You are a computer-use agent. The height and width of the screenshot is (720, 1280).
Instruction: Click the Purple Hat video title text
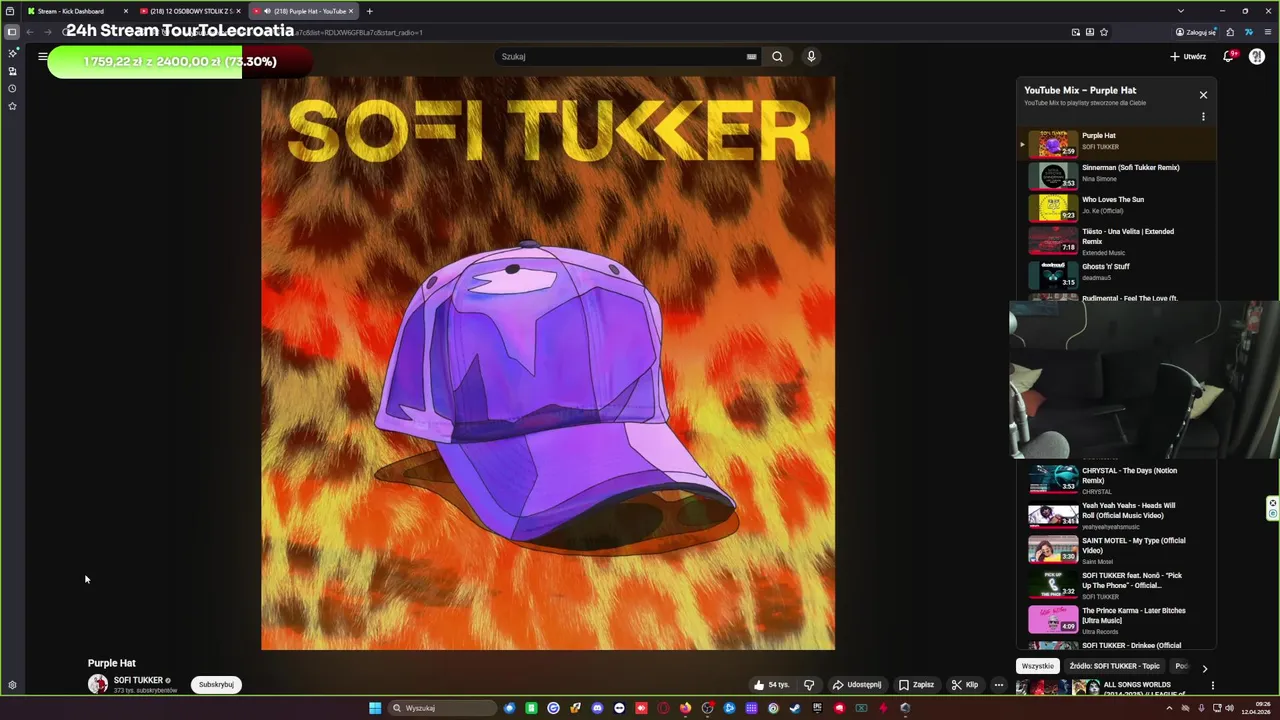(112, 663)
